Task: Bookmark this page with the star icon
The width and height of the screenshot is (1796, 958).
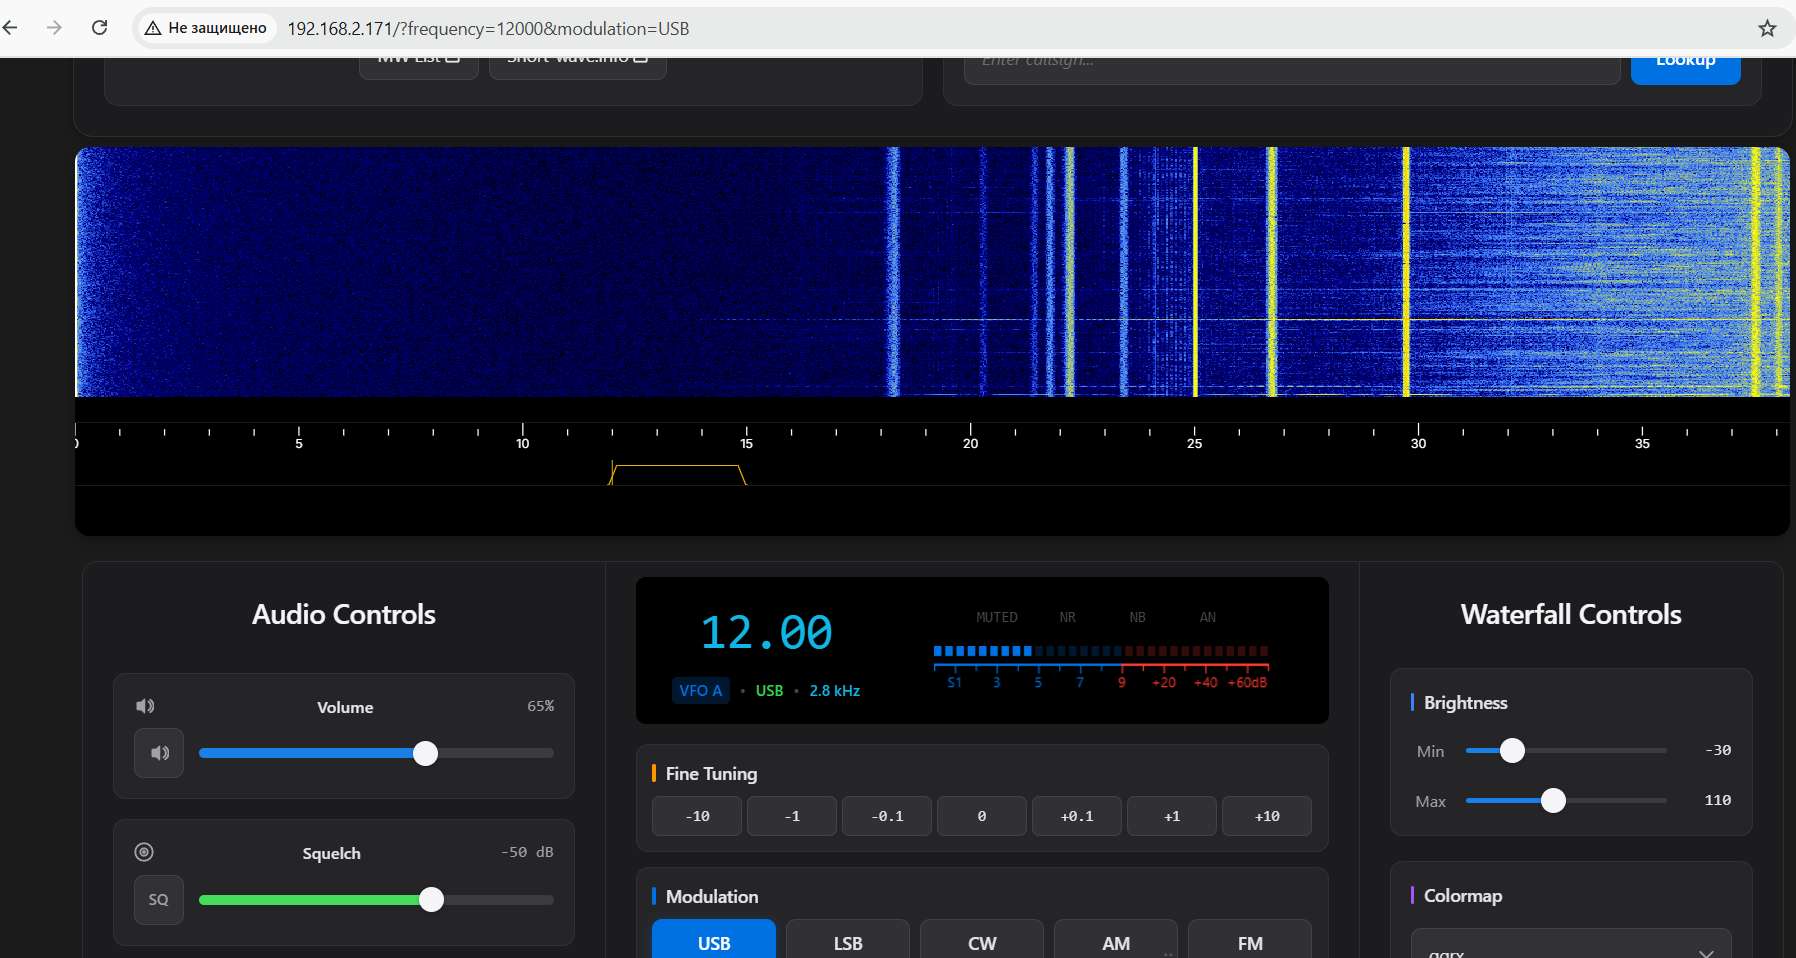Action: click(1767, 28)
